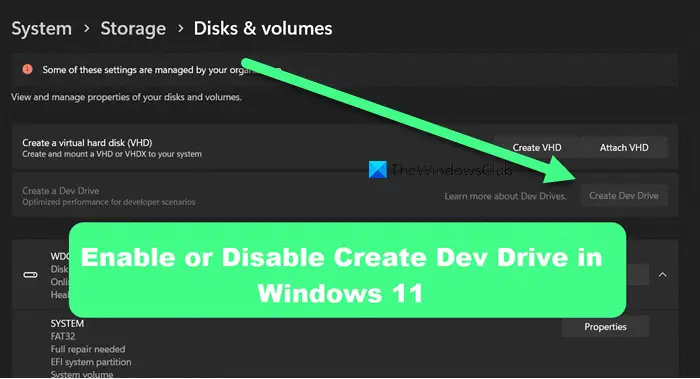
Task: Select 'View and manage properties' description text
Action: click(126, 97)
